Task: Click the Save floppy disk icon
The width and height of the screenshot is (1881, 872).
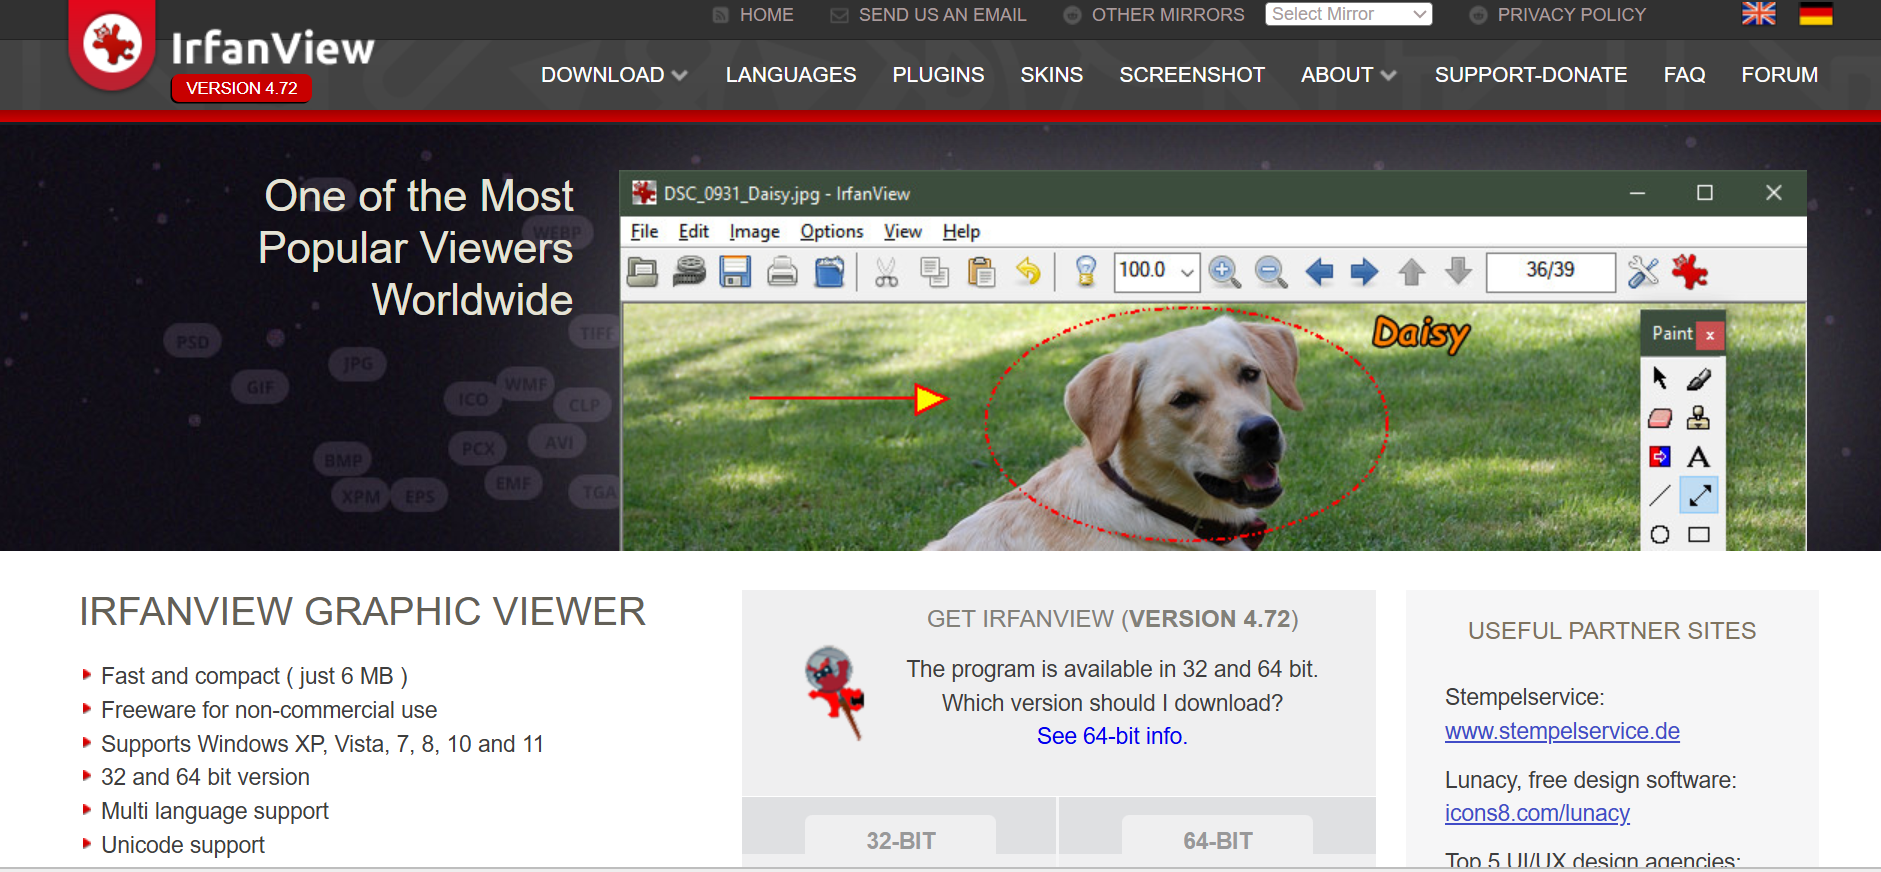Action: click(735, 272)
